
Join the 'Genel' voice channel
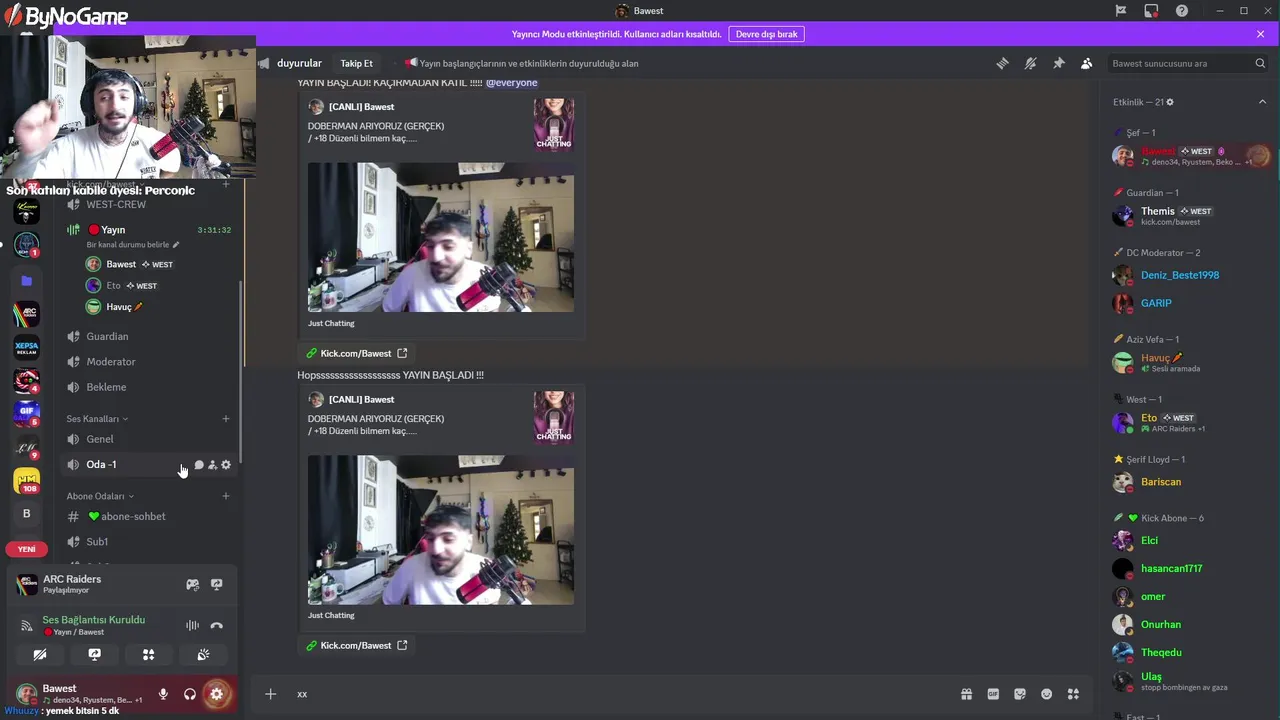(x=148, y=439)
